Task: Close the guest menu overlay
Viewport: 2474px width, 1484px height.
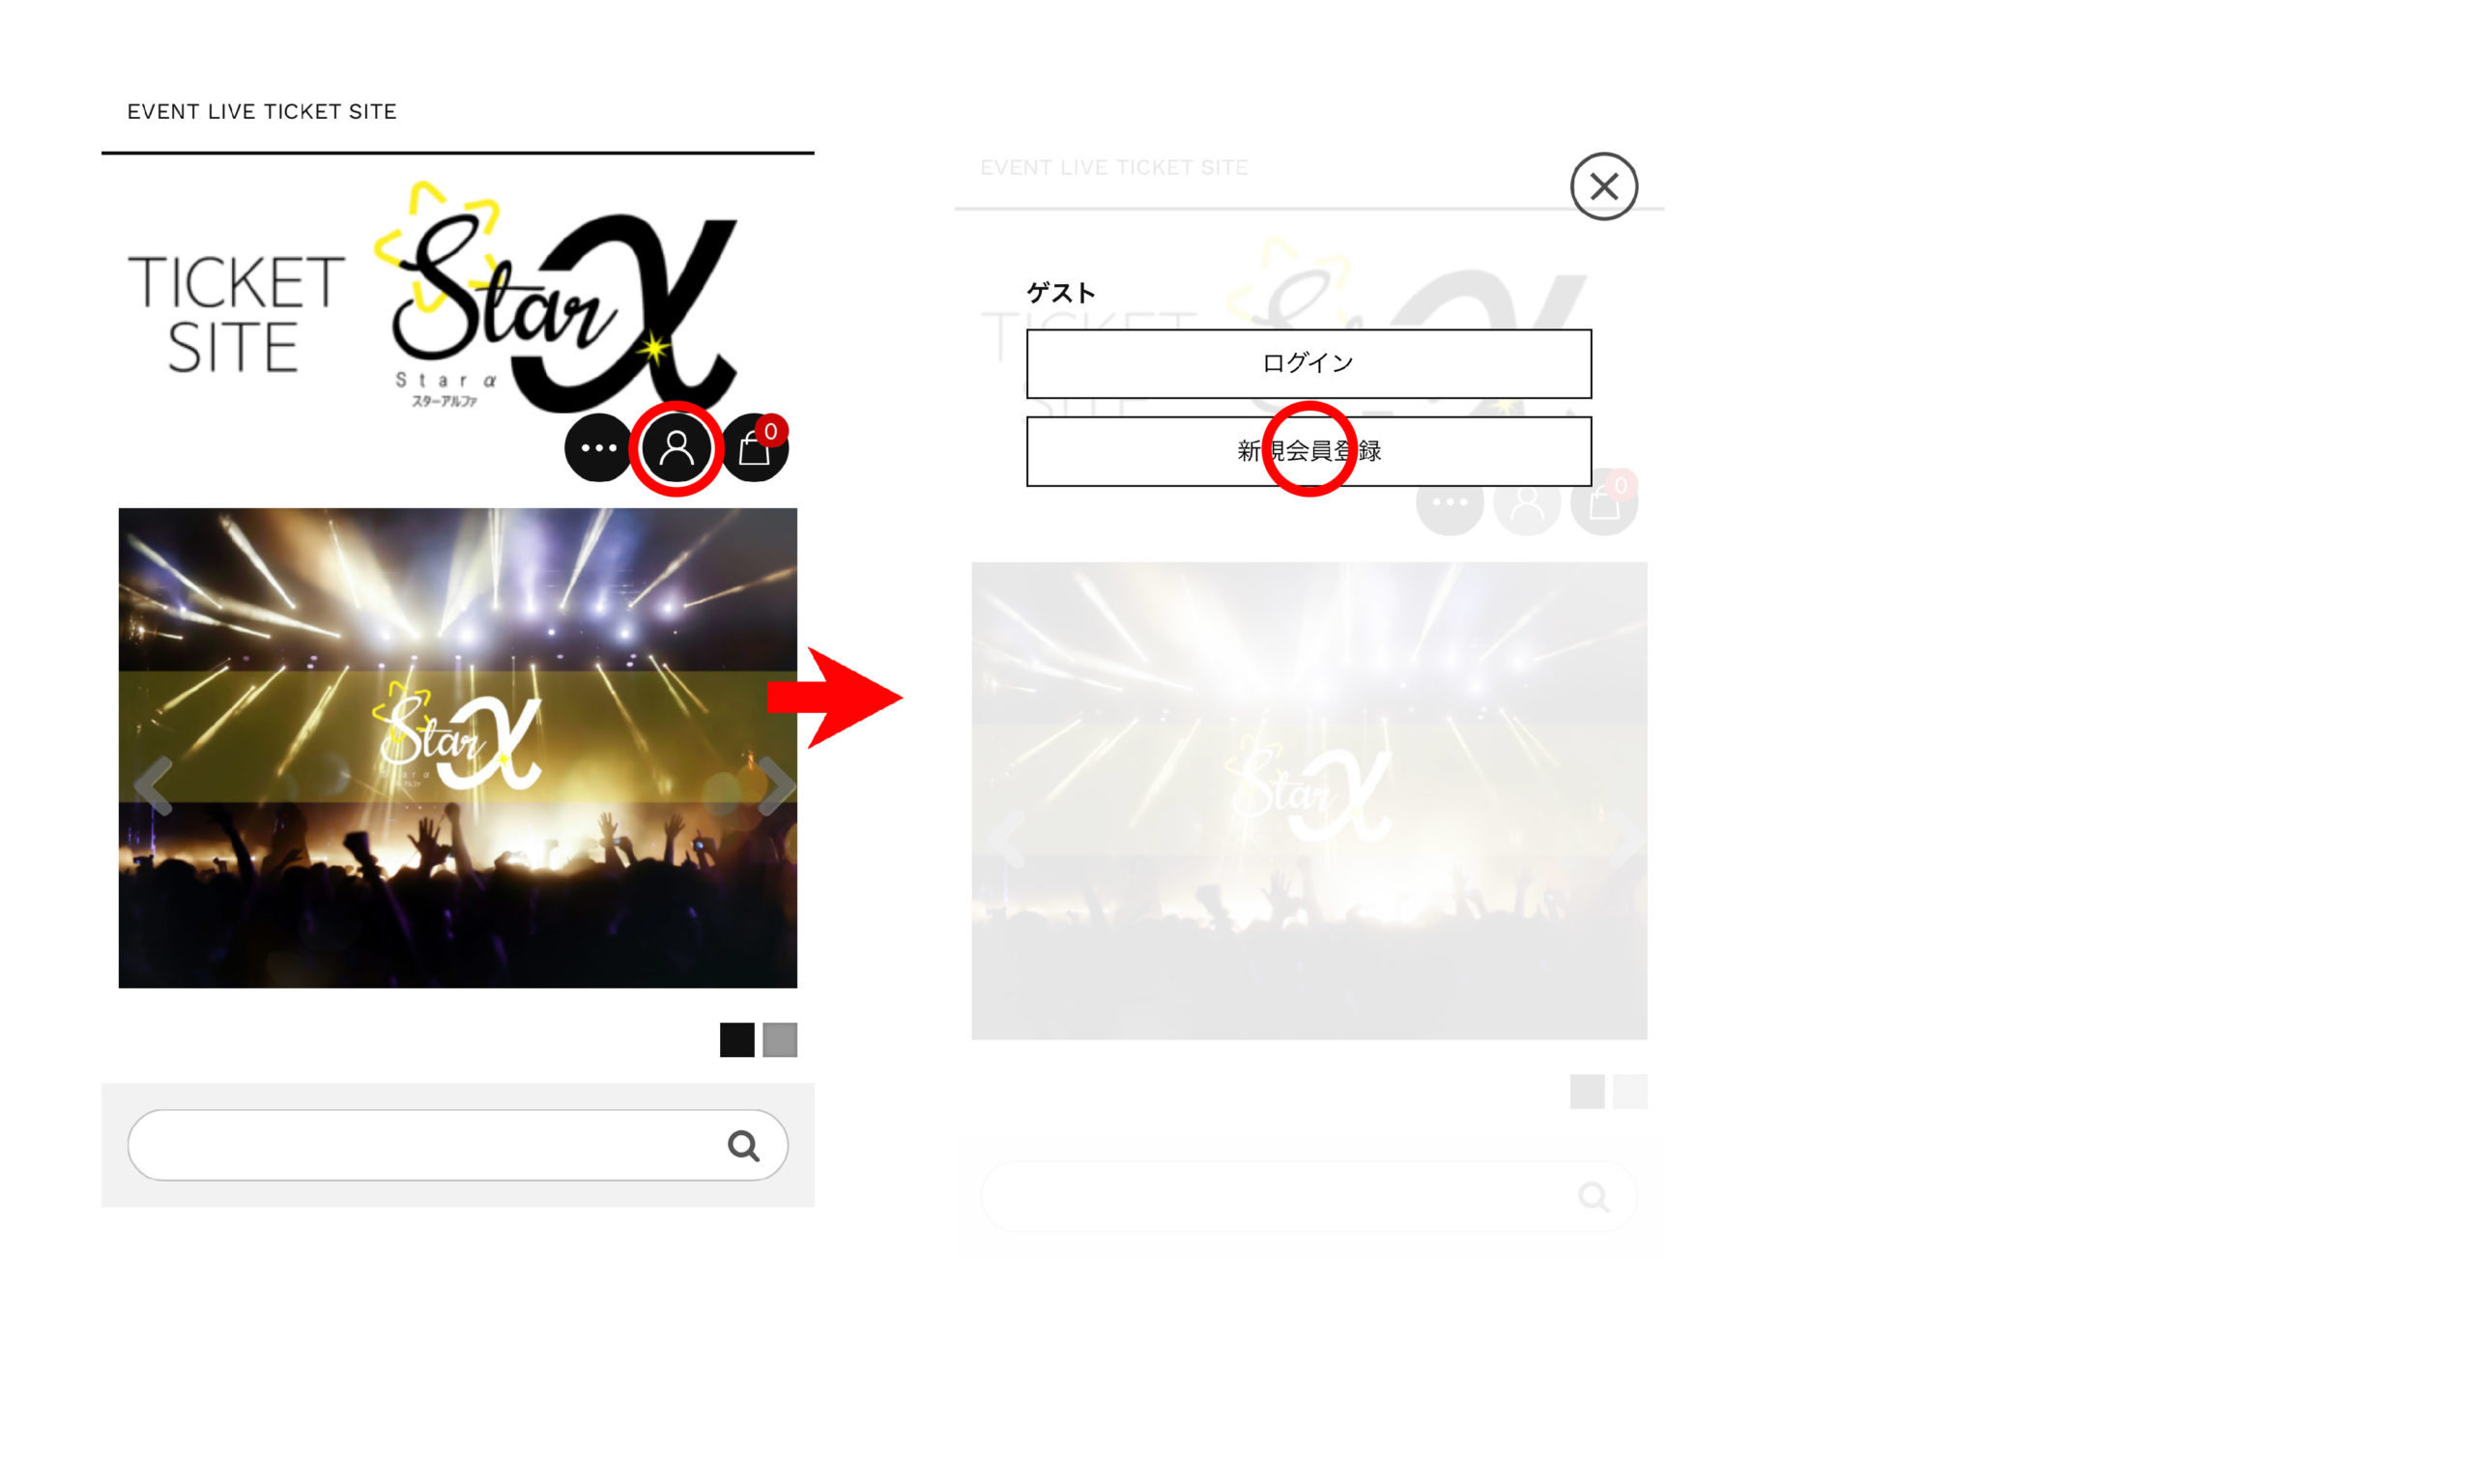Action: click(1603, 186)
